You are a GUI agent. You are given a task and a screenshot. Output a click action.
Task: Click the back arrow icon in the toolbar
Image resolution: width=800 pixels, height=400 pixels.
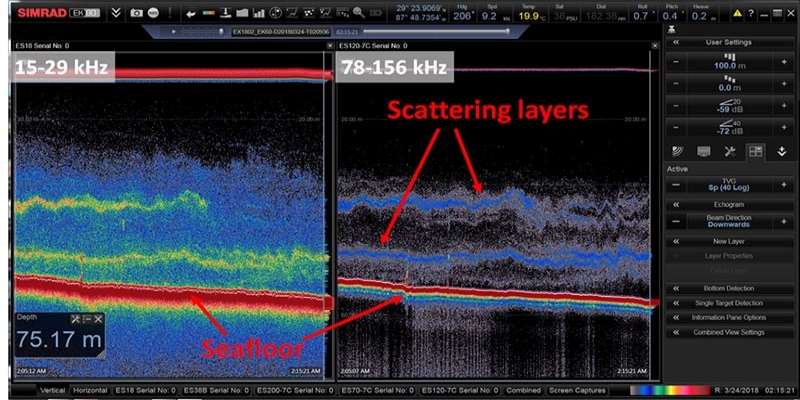[191, 14]
